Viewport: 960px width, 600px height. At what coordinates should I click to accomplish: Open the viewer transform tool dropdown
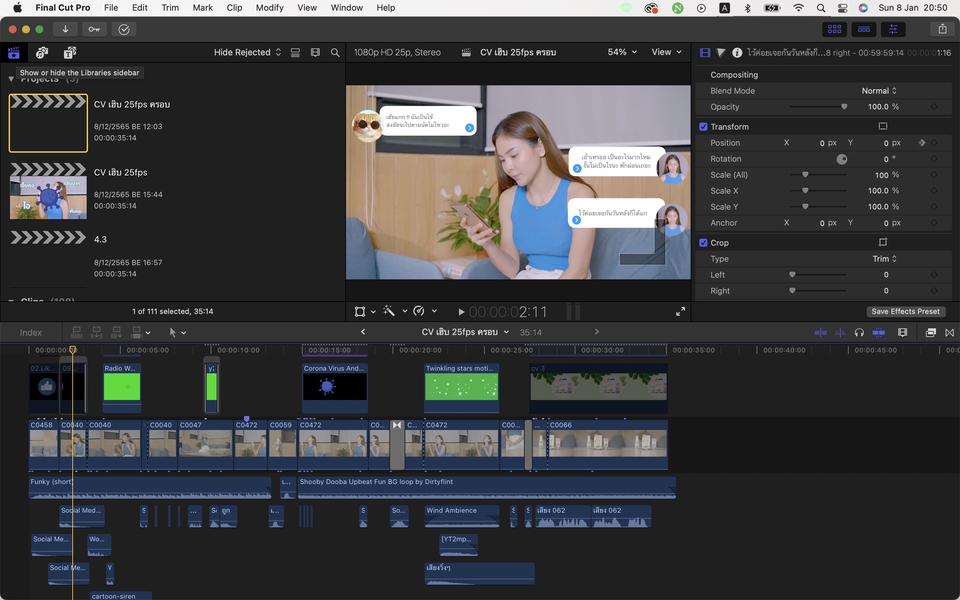(365, 311)
